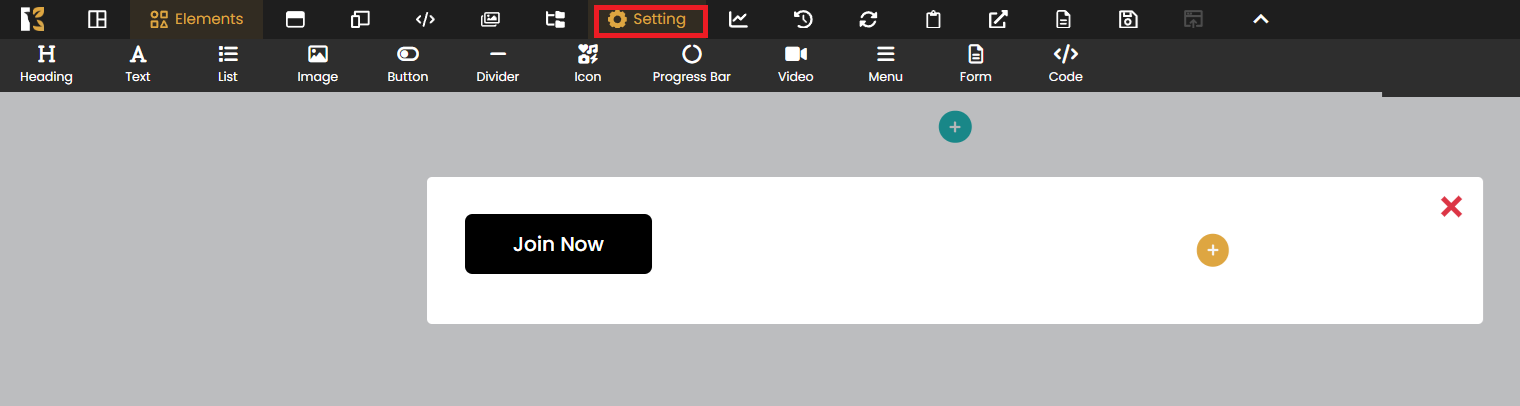Viewport: 1520px width, 406px height.
Task: Insert a Form element
Action: (975, 64)
